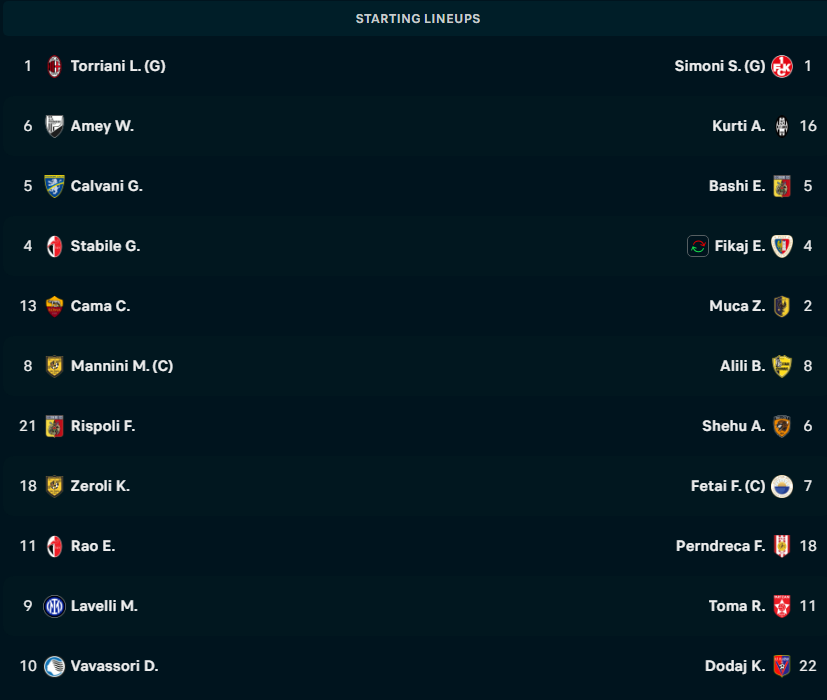This screenshot has width=827, height=700.
Task: Open the club crest beside Calvani G.
Action: (x=54, y=186)
